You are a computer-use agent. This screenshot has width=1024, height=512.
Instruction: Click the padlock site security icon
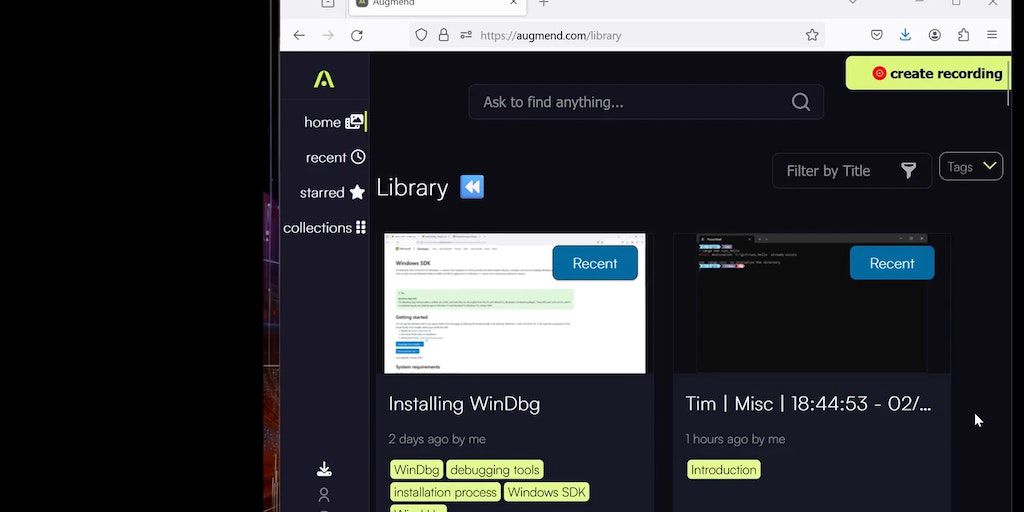443,35
